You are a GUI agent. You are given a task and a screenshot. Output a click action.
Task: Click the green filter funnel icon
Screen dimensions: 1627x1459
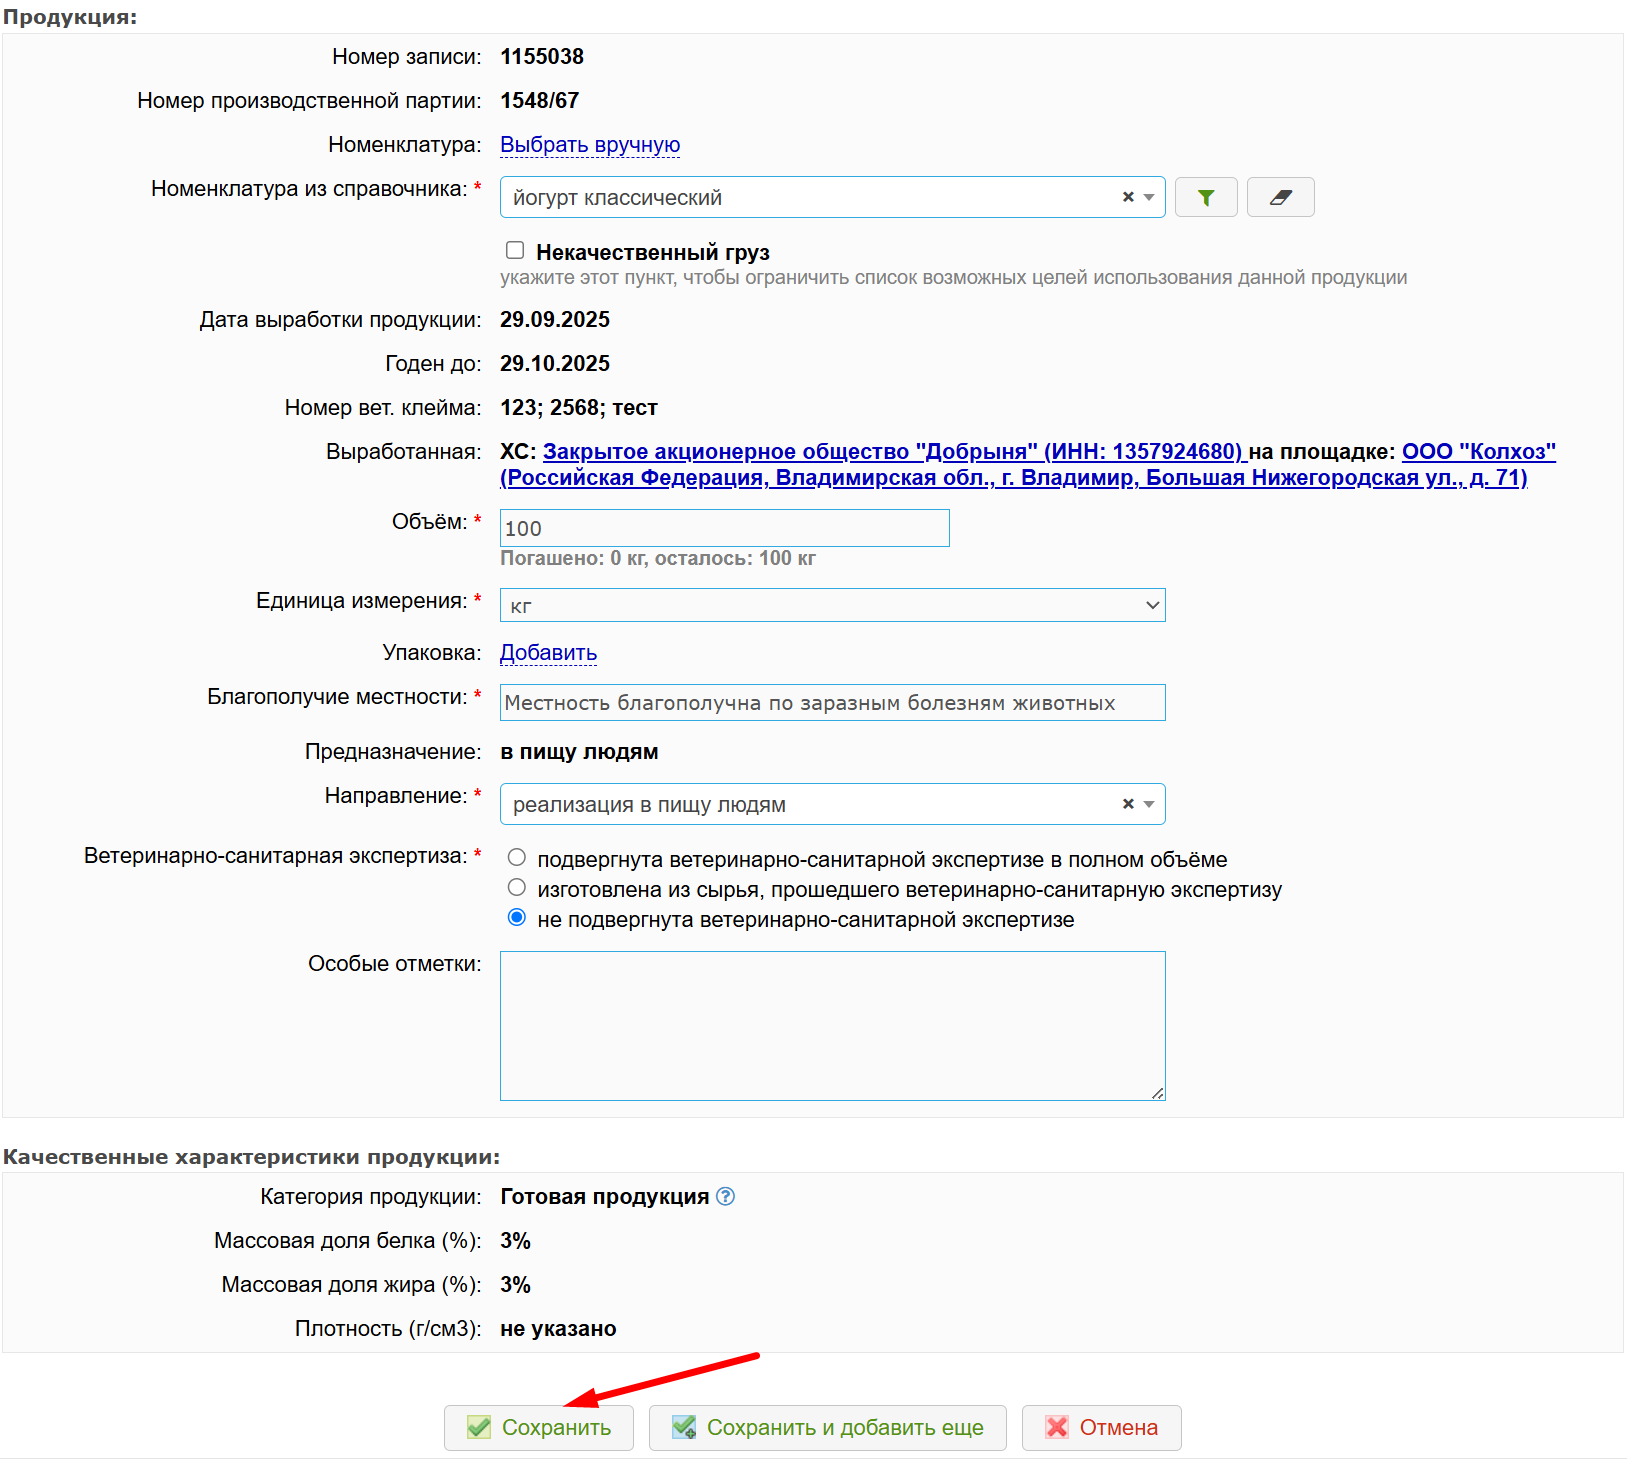tap(1205, 198)
